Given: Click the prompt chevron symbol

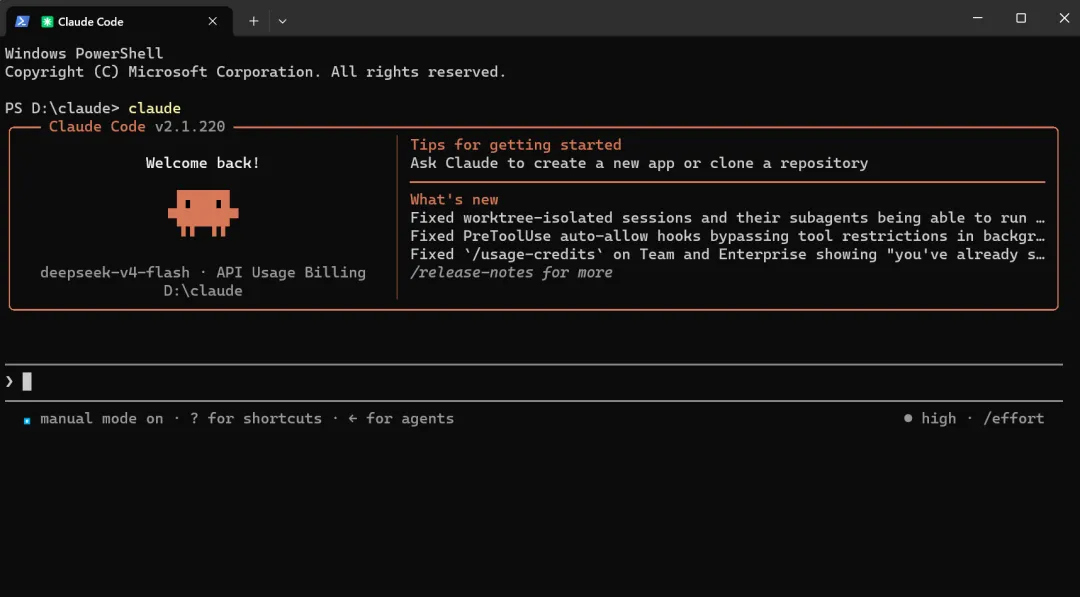Looking at the screenshot, I should (10, 381).
